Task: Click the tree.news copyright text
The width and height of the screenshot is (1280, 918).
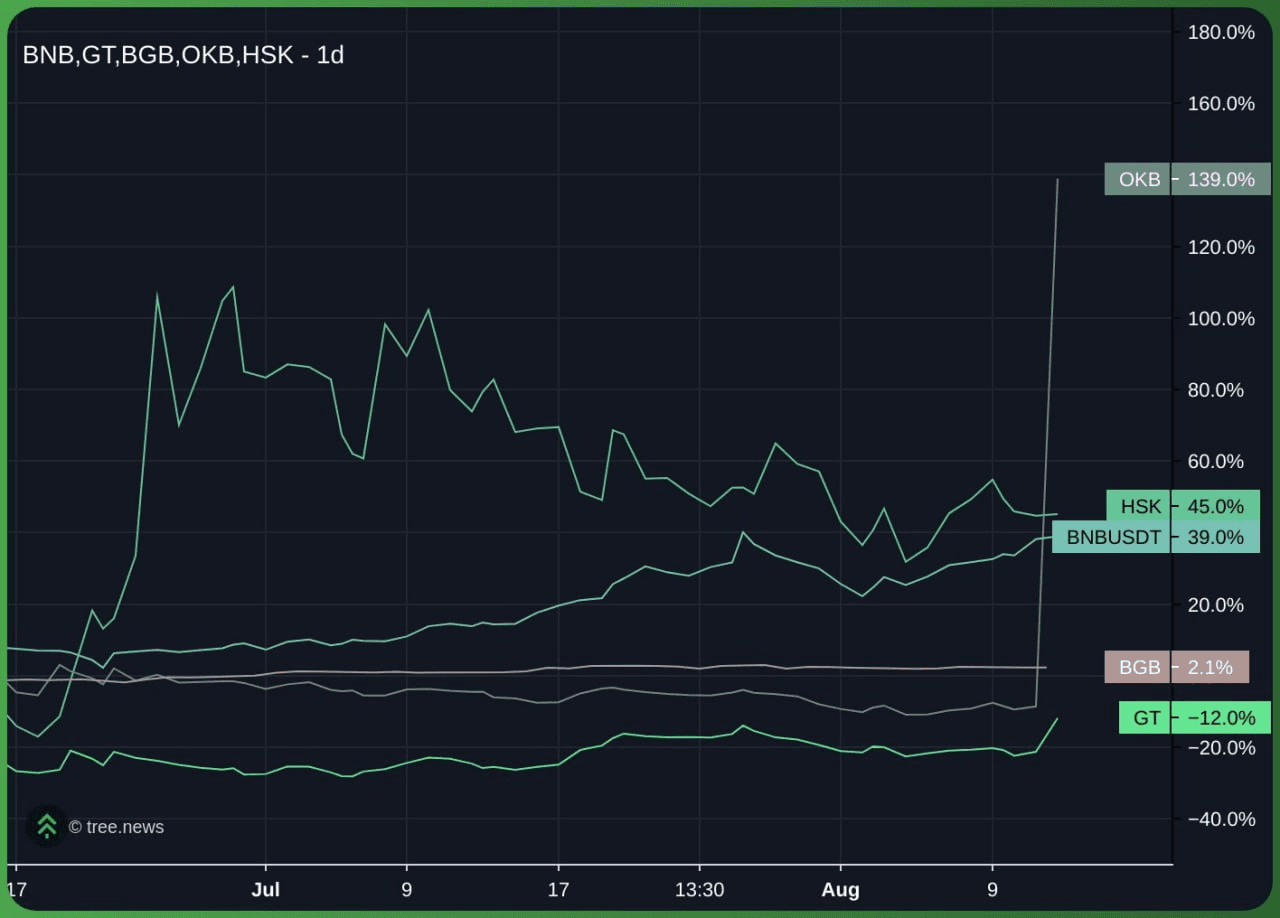Action: point(116,827)
